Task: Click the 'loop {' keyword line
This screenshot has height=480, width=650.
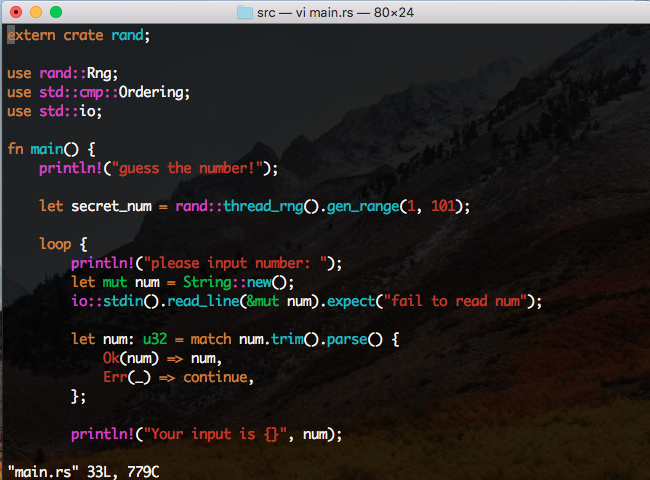Action: point(63,244)
